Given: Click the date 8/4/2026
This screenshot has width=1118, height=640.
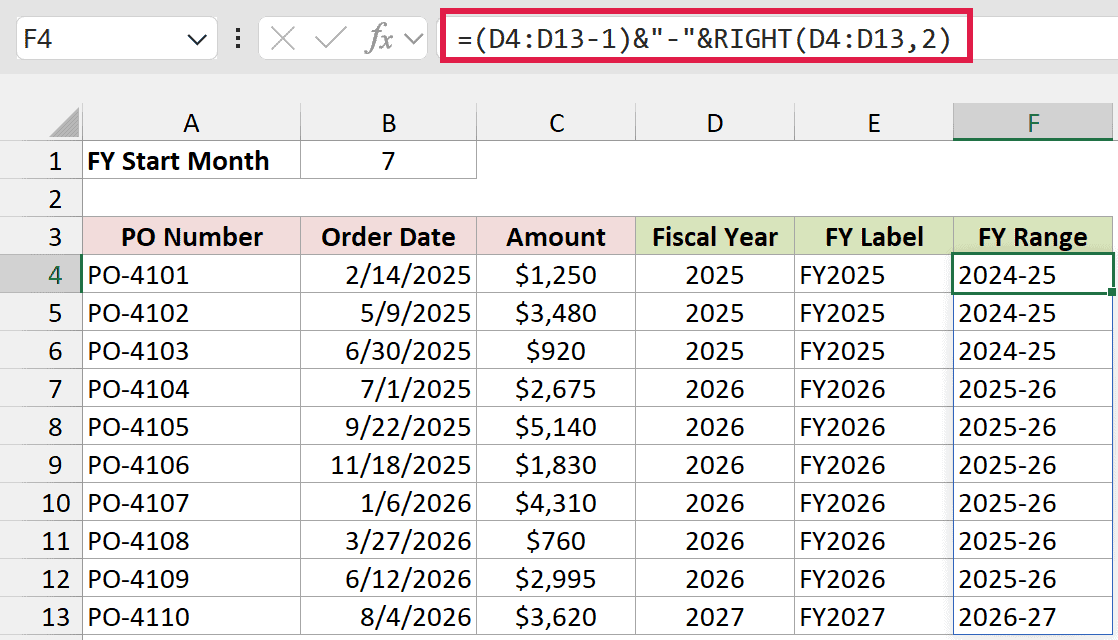Looking at the screenshot, I should 389,616.
